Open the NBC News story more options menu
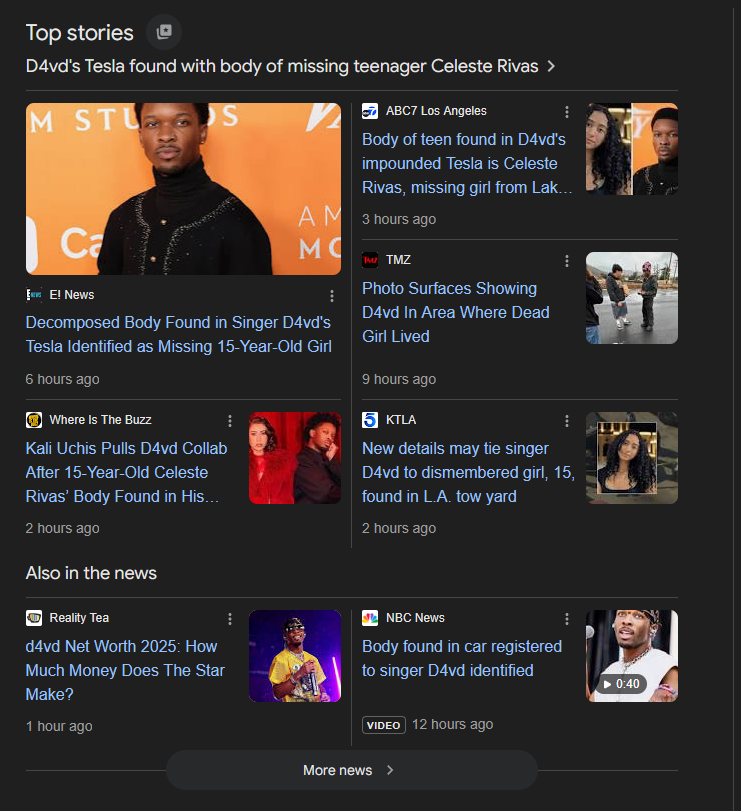The image size is (741, 811). (x=567, y=619)
